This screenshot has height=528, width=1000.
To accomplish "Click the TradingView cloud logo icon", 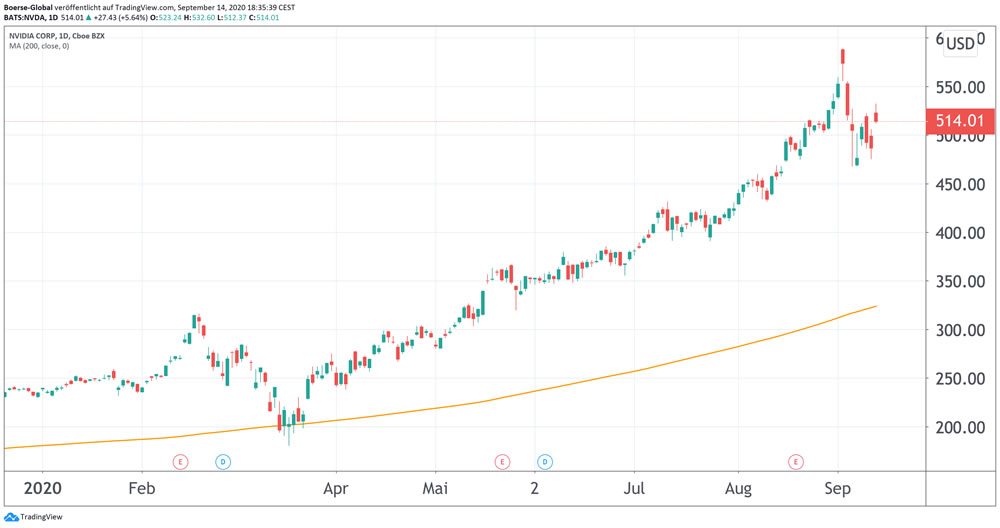I will [11, 517].
